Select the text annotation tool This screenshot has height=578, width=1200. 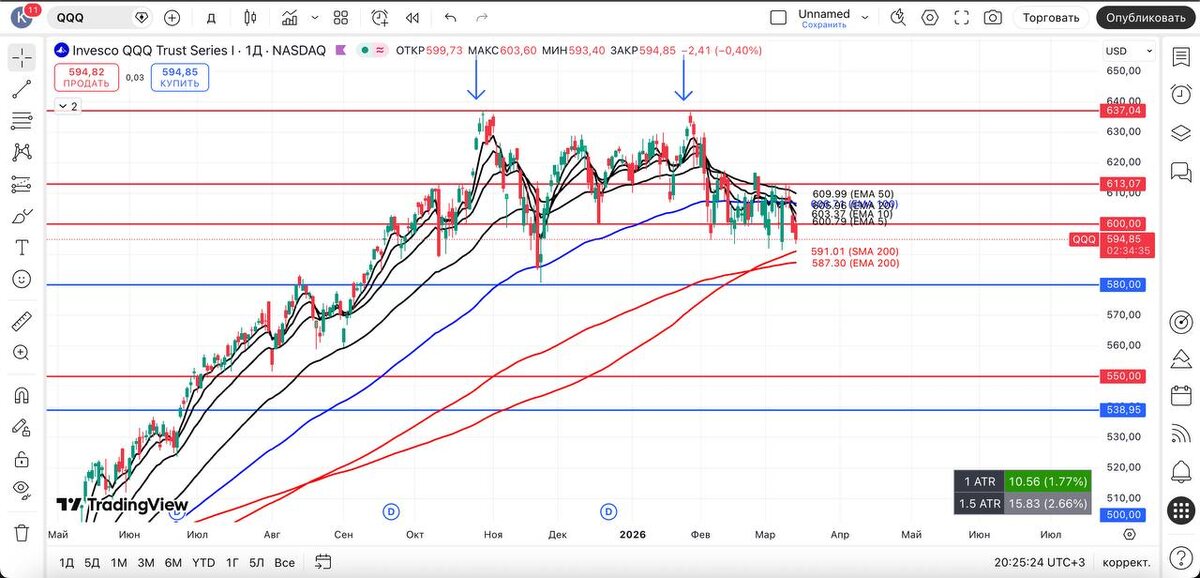click(21, 247)
